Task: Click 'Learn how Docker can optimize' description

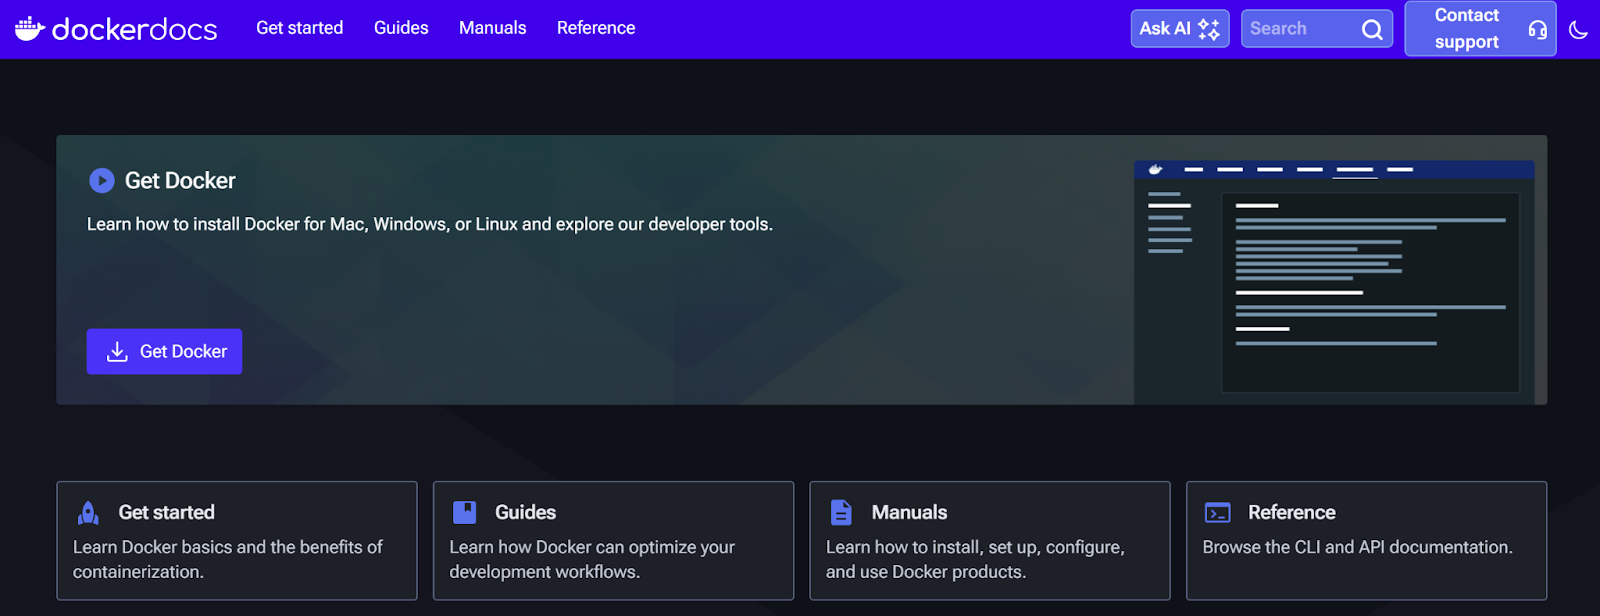Action: click(592, 559)
